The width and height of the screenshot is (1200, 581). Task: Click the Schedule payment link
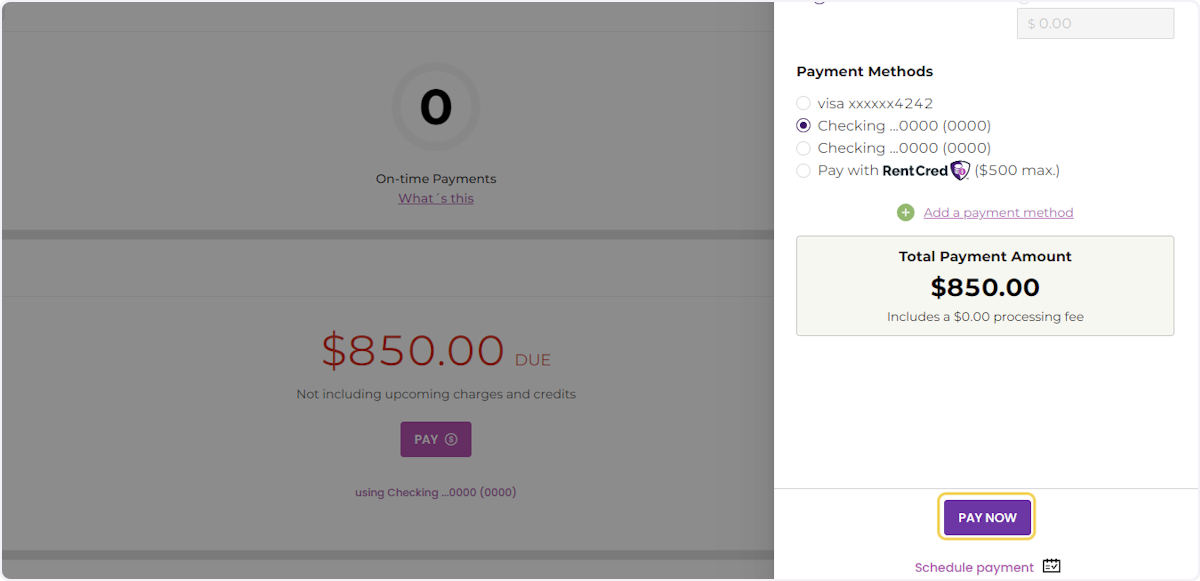[974, 565]
